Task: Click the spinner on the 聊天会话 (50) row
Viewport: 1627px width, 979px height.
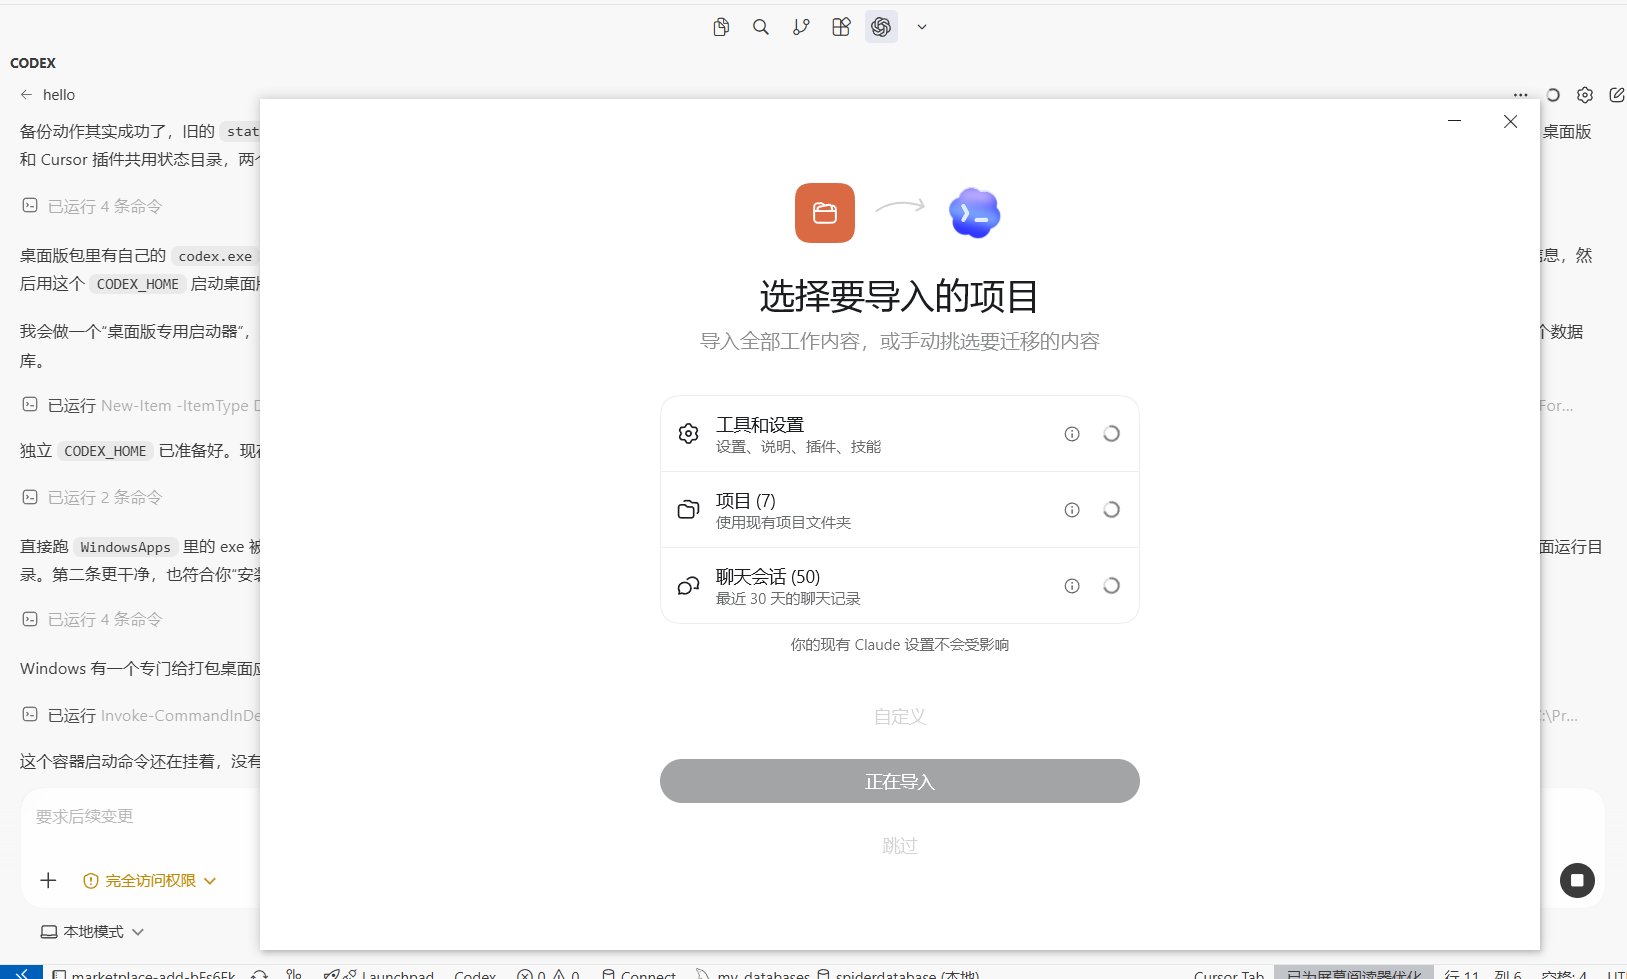Action: click(1111, 586)
